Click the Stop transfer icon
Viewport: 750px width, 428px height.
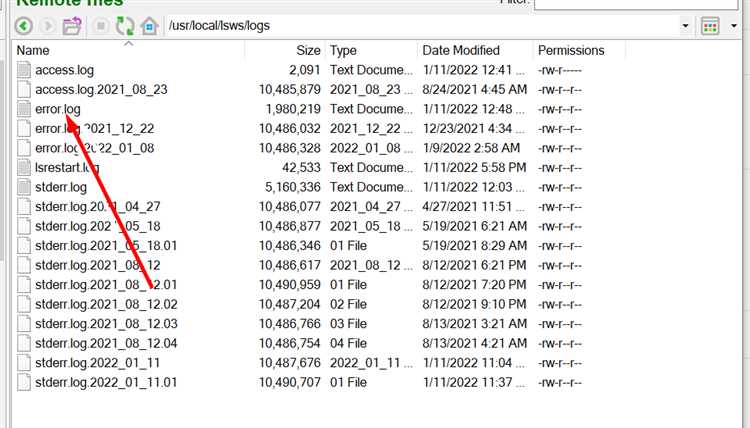(100, 26)
